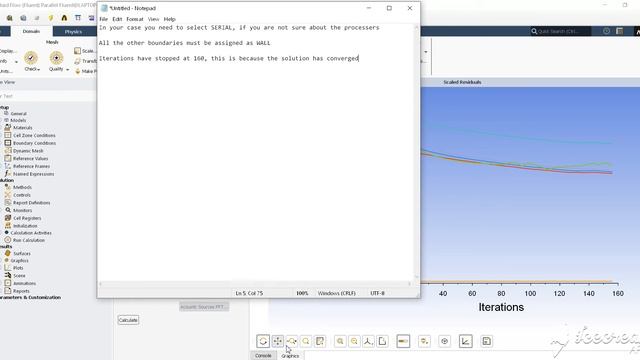The image size is (640, 360).
Task: Click the save picture icon in graphics toolbar
Action: click(x=487, y=341)
